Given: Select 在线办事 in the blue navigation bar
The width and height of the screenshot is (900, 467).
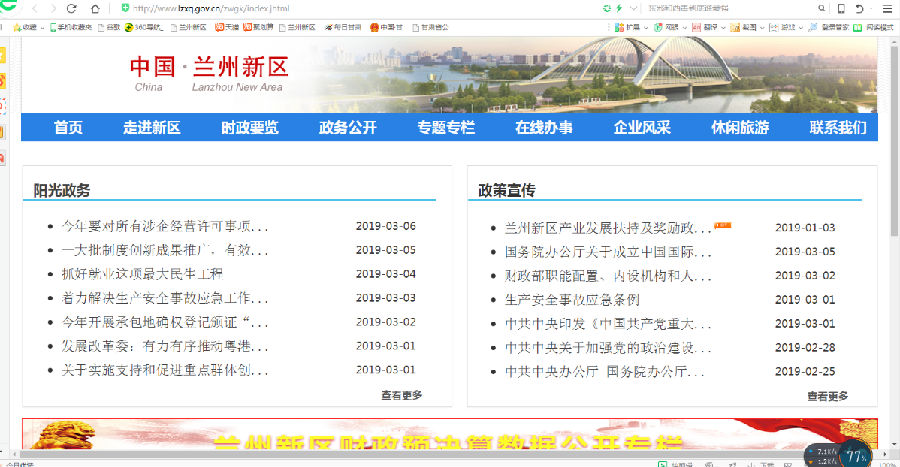Looking at the screenshot, I should point(544,127).
